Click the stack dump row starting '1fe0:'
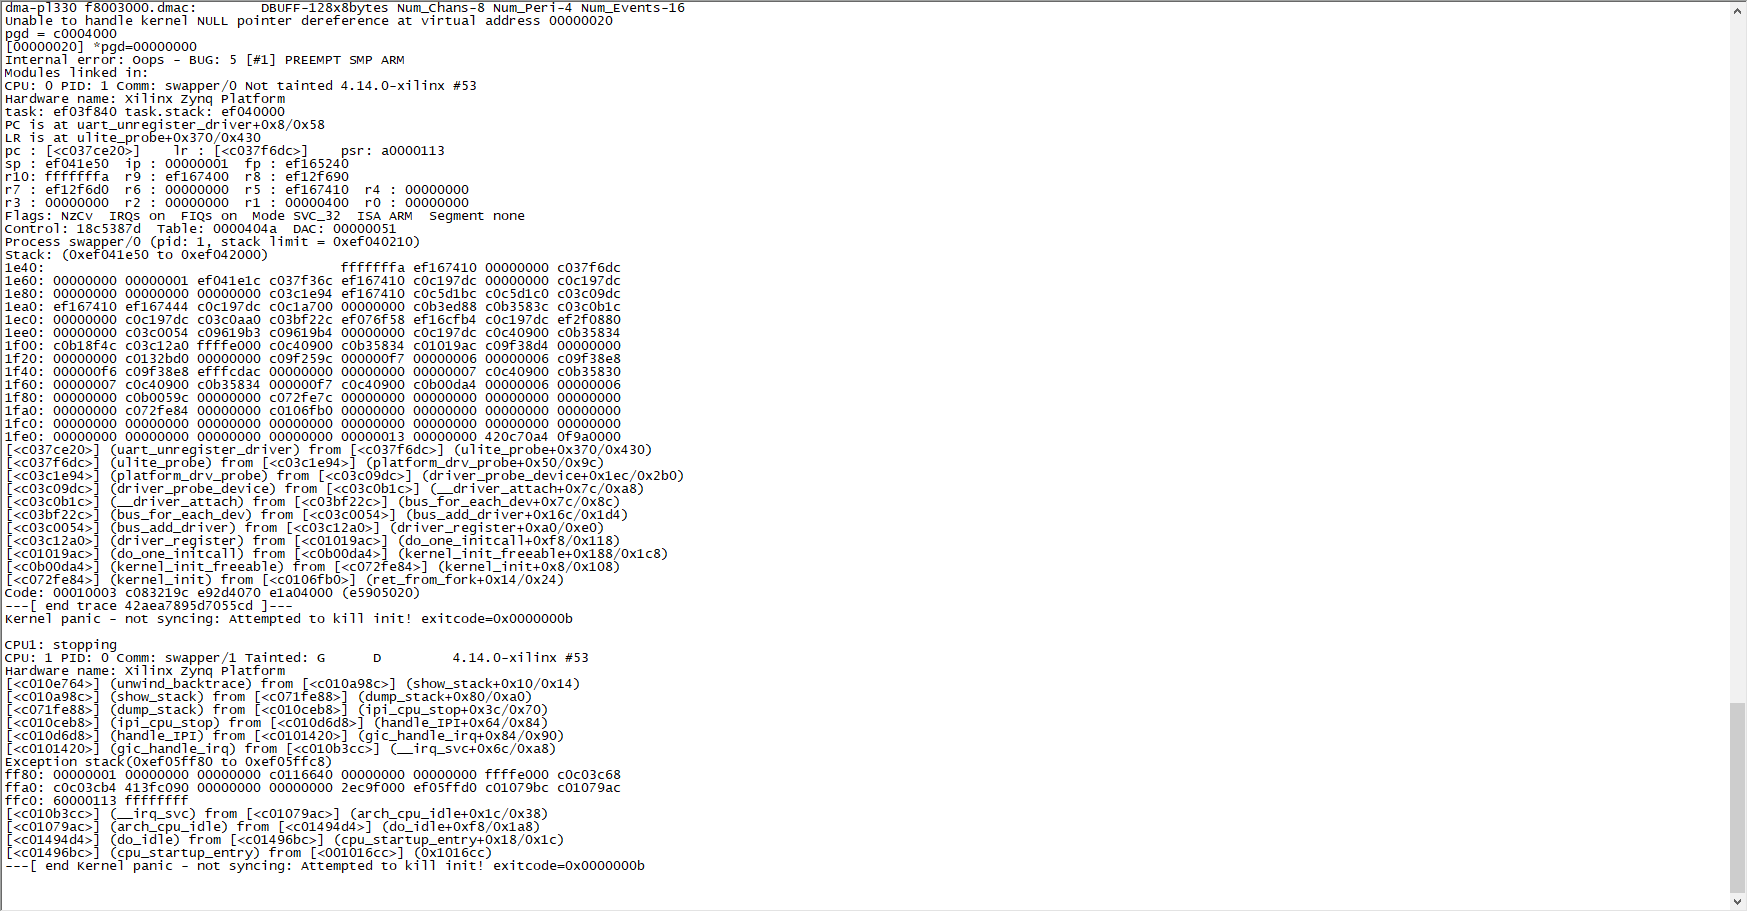1748x912 pixels. [x=313, y=437]
